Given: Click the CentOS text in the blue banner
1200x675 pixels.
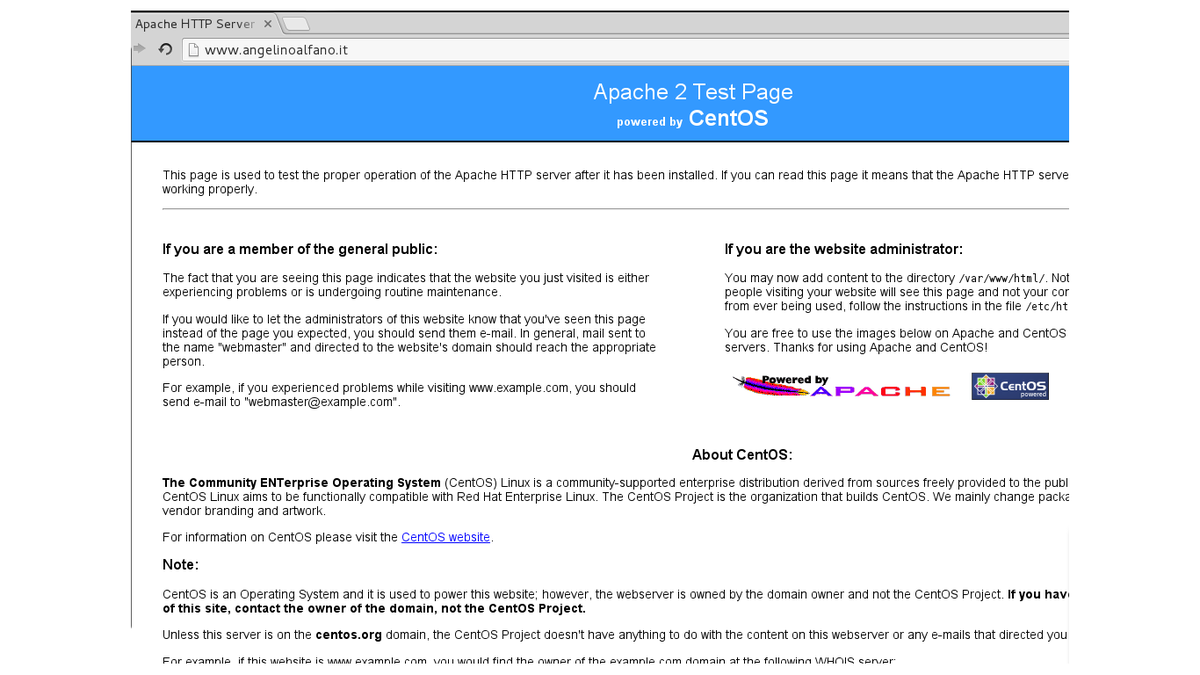Looking at the screenshot, I should tap(729, 119).
